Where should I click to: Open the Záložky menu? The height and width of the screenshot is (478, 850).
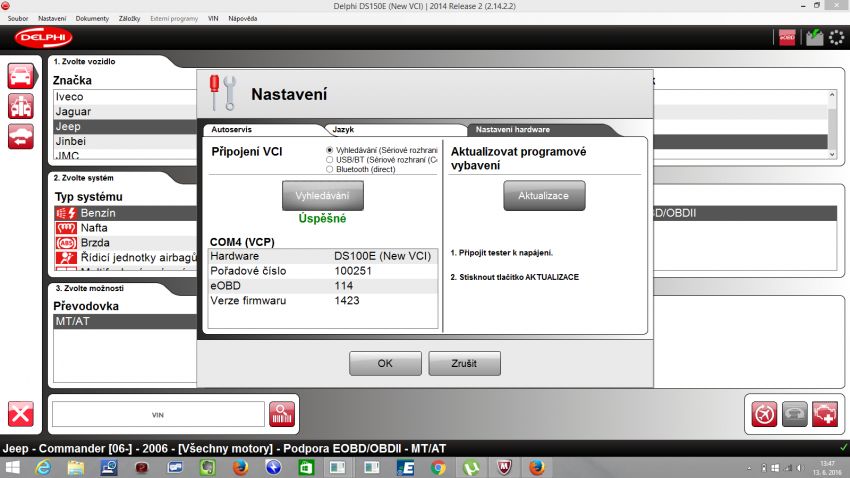130,18
